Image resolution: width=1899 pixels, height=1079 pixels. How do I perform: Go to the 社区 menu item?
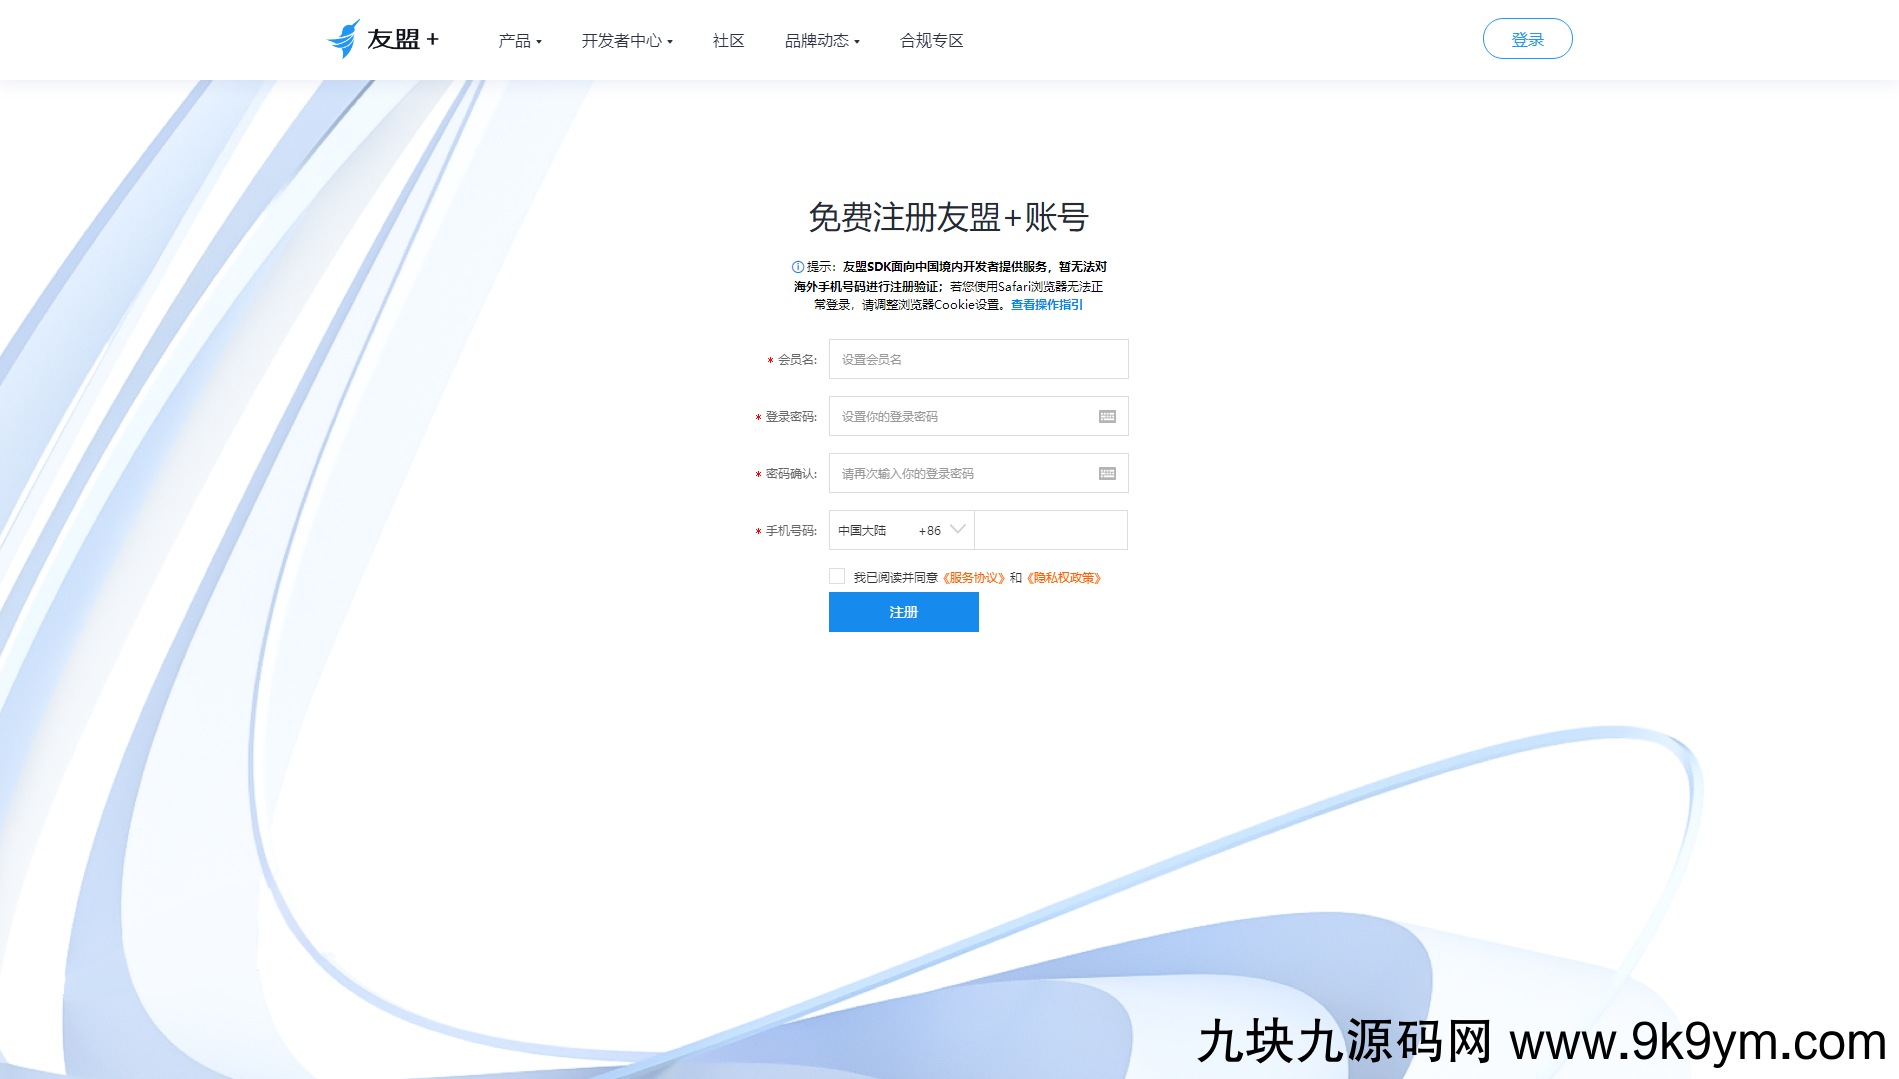728,41
